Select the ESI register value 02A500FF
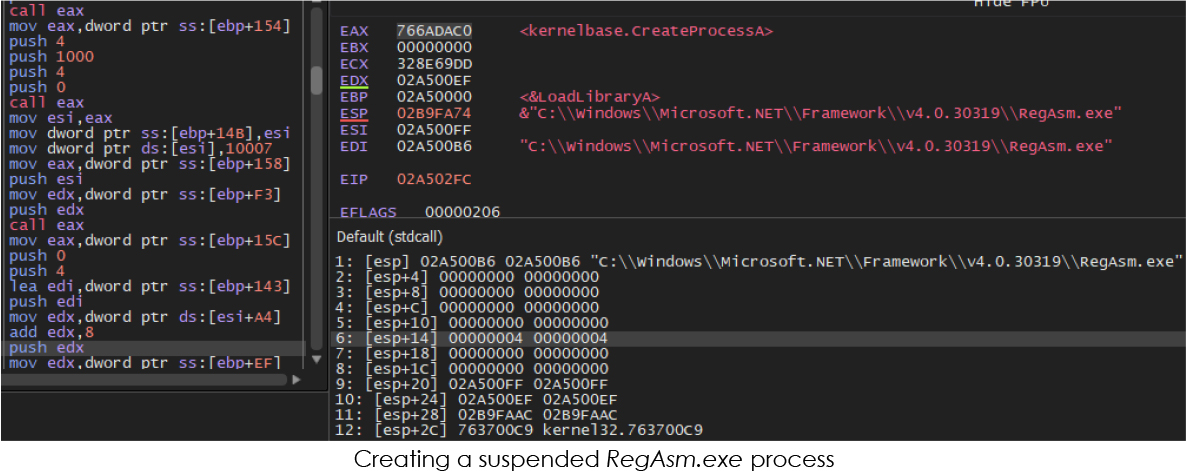 click(434, 129)
